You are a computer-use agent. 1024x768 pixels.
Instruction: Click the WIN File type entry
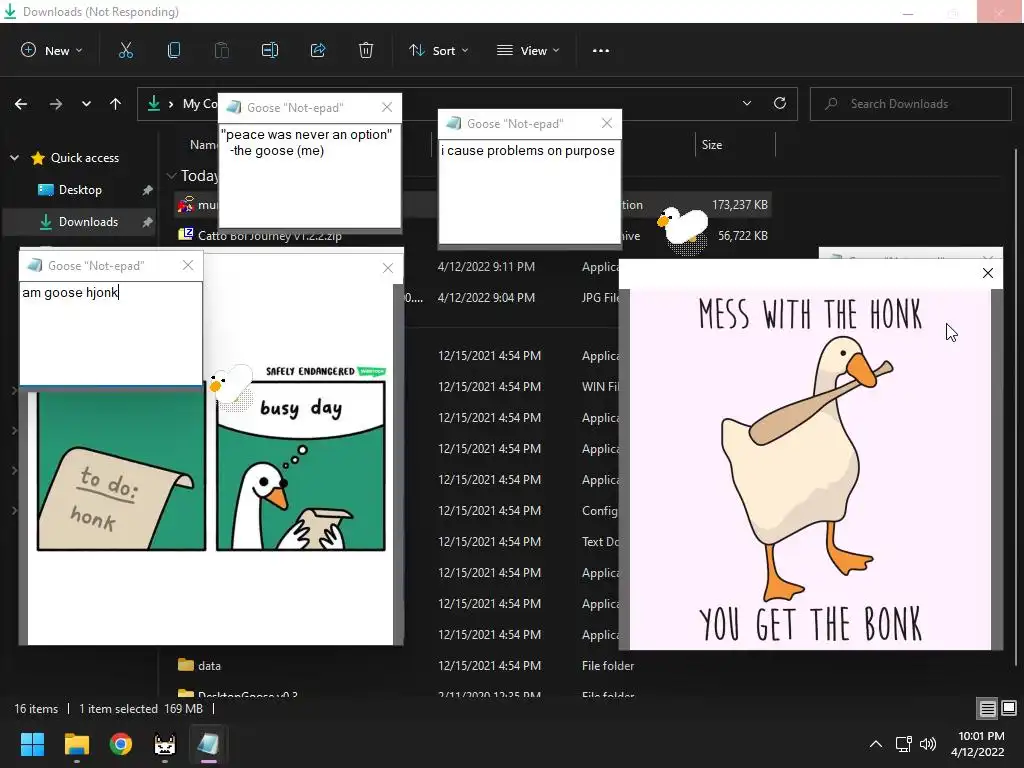[600, 387]
